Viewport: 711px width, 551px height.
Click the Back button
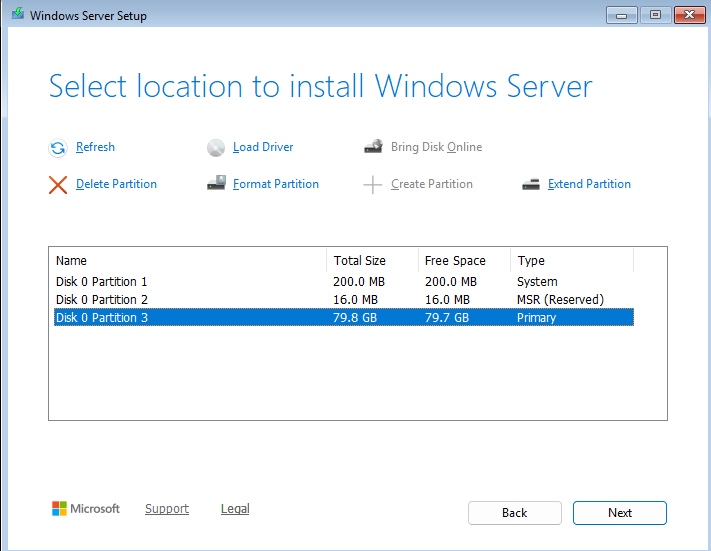coord(515,513)
